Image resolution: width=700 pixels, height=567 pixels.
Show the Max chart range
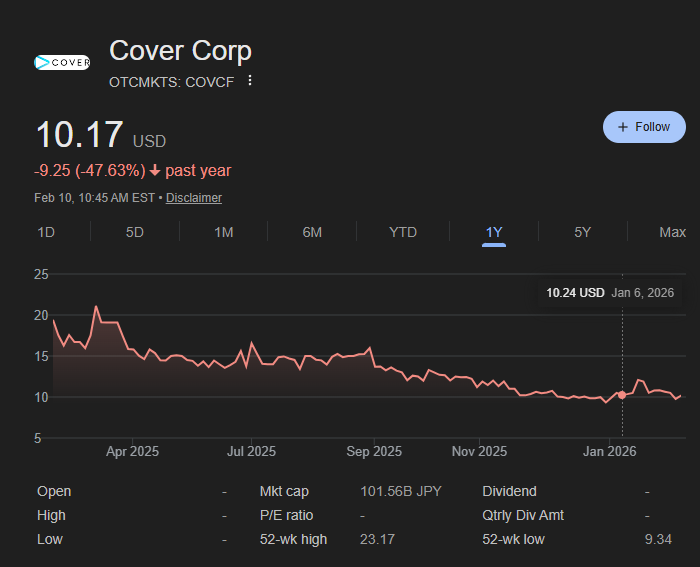tap(672, 232)
